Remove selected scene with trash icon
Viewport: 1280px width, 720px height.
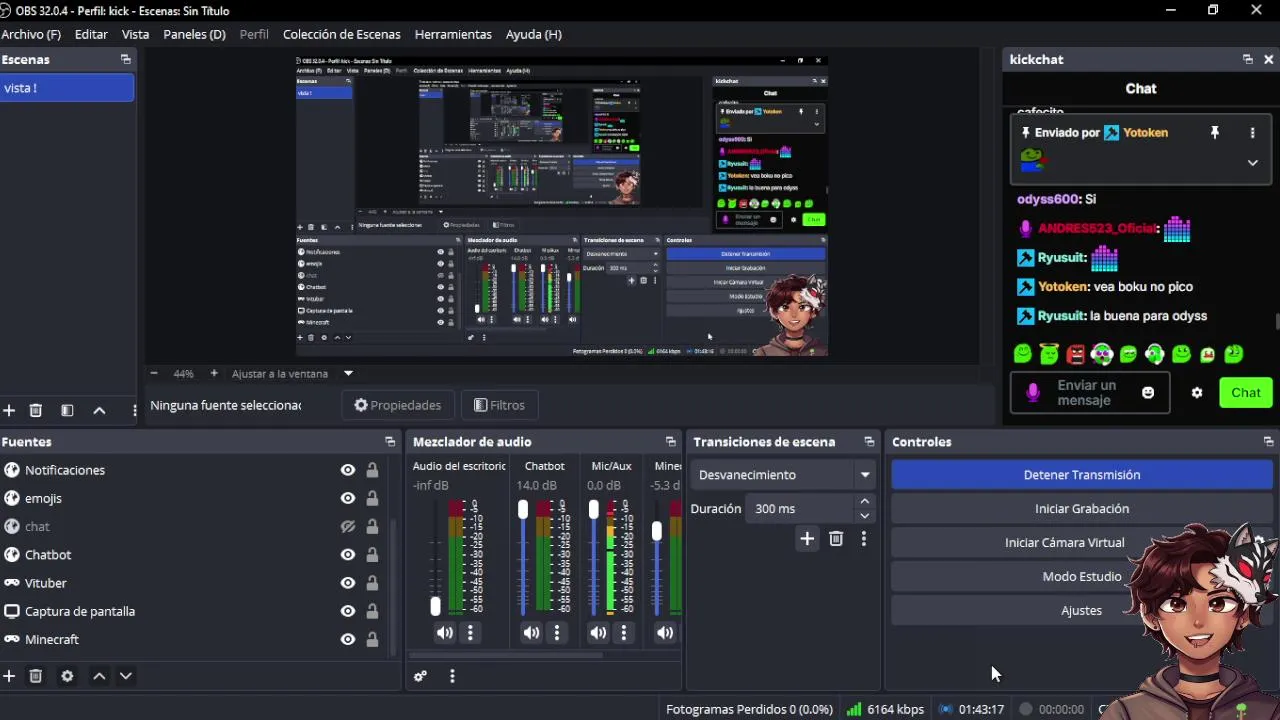(36, 410)
